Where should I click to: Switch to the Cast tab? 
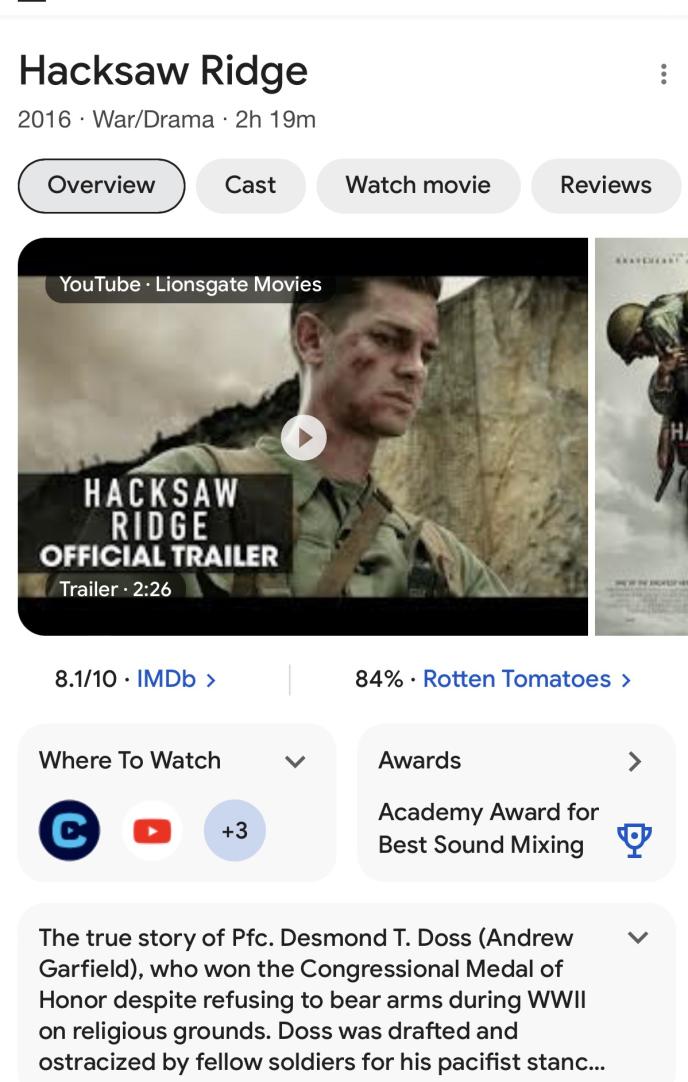pos(250,186)
